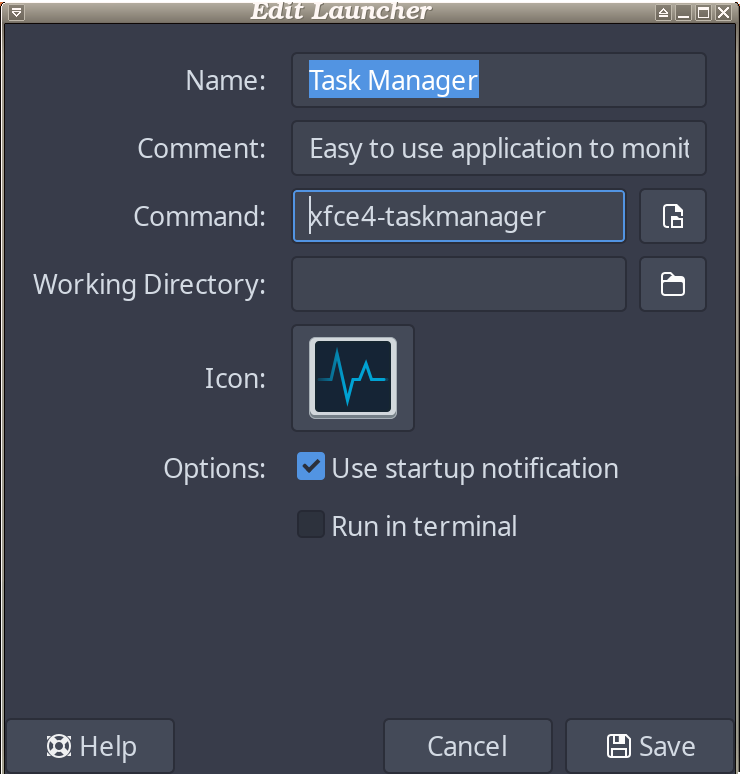Cancel editing the launcher
The width and height of the screenshot is (740, 780).
pyautogui.click(x=467, y=746)
